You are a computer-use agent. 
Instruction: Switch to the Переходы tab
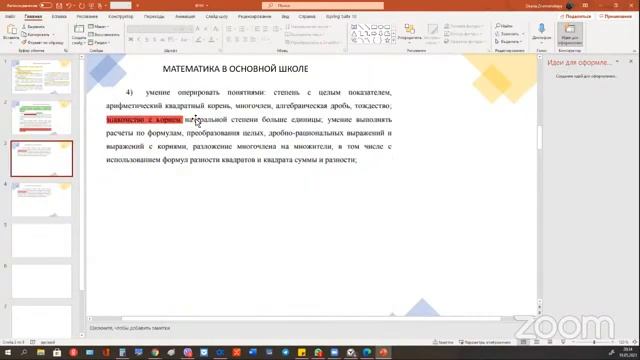pos(154,17)
